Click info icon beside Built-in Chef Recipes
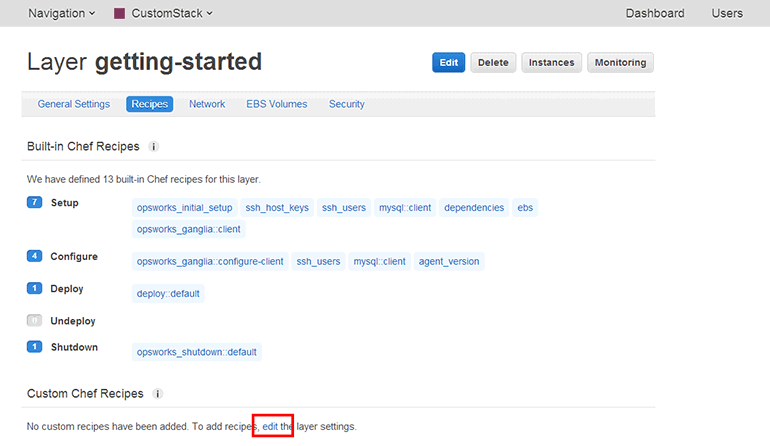The height and width of the screenshot is (446, 770). click(154, 147)
